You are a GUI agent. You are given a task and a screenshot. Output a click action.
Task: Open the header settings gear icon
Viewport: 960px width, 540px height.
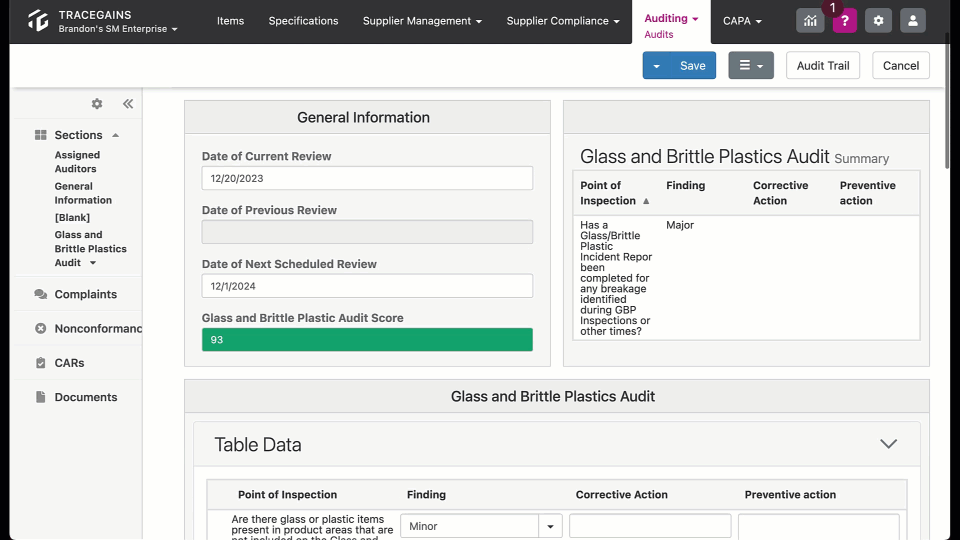pyautogui.click(x=879, y=21)
